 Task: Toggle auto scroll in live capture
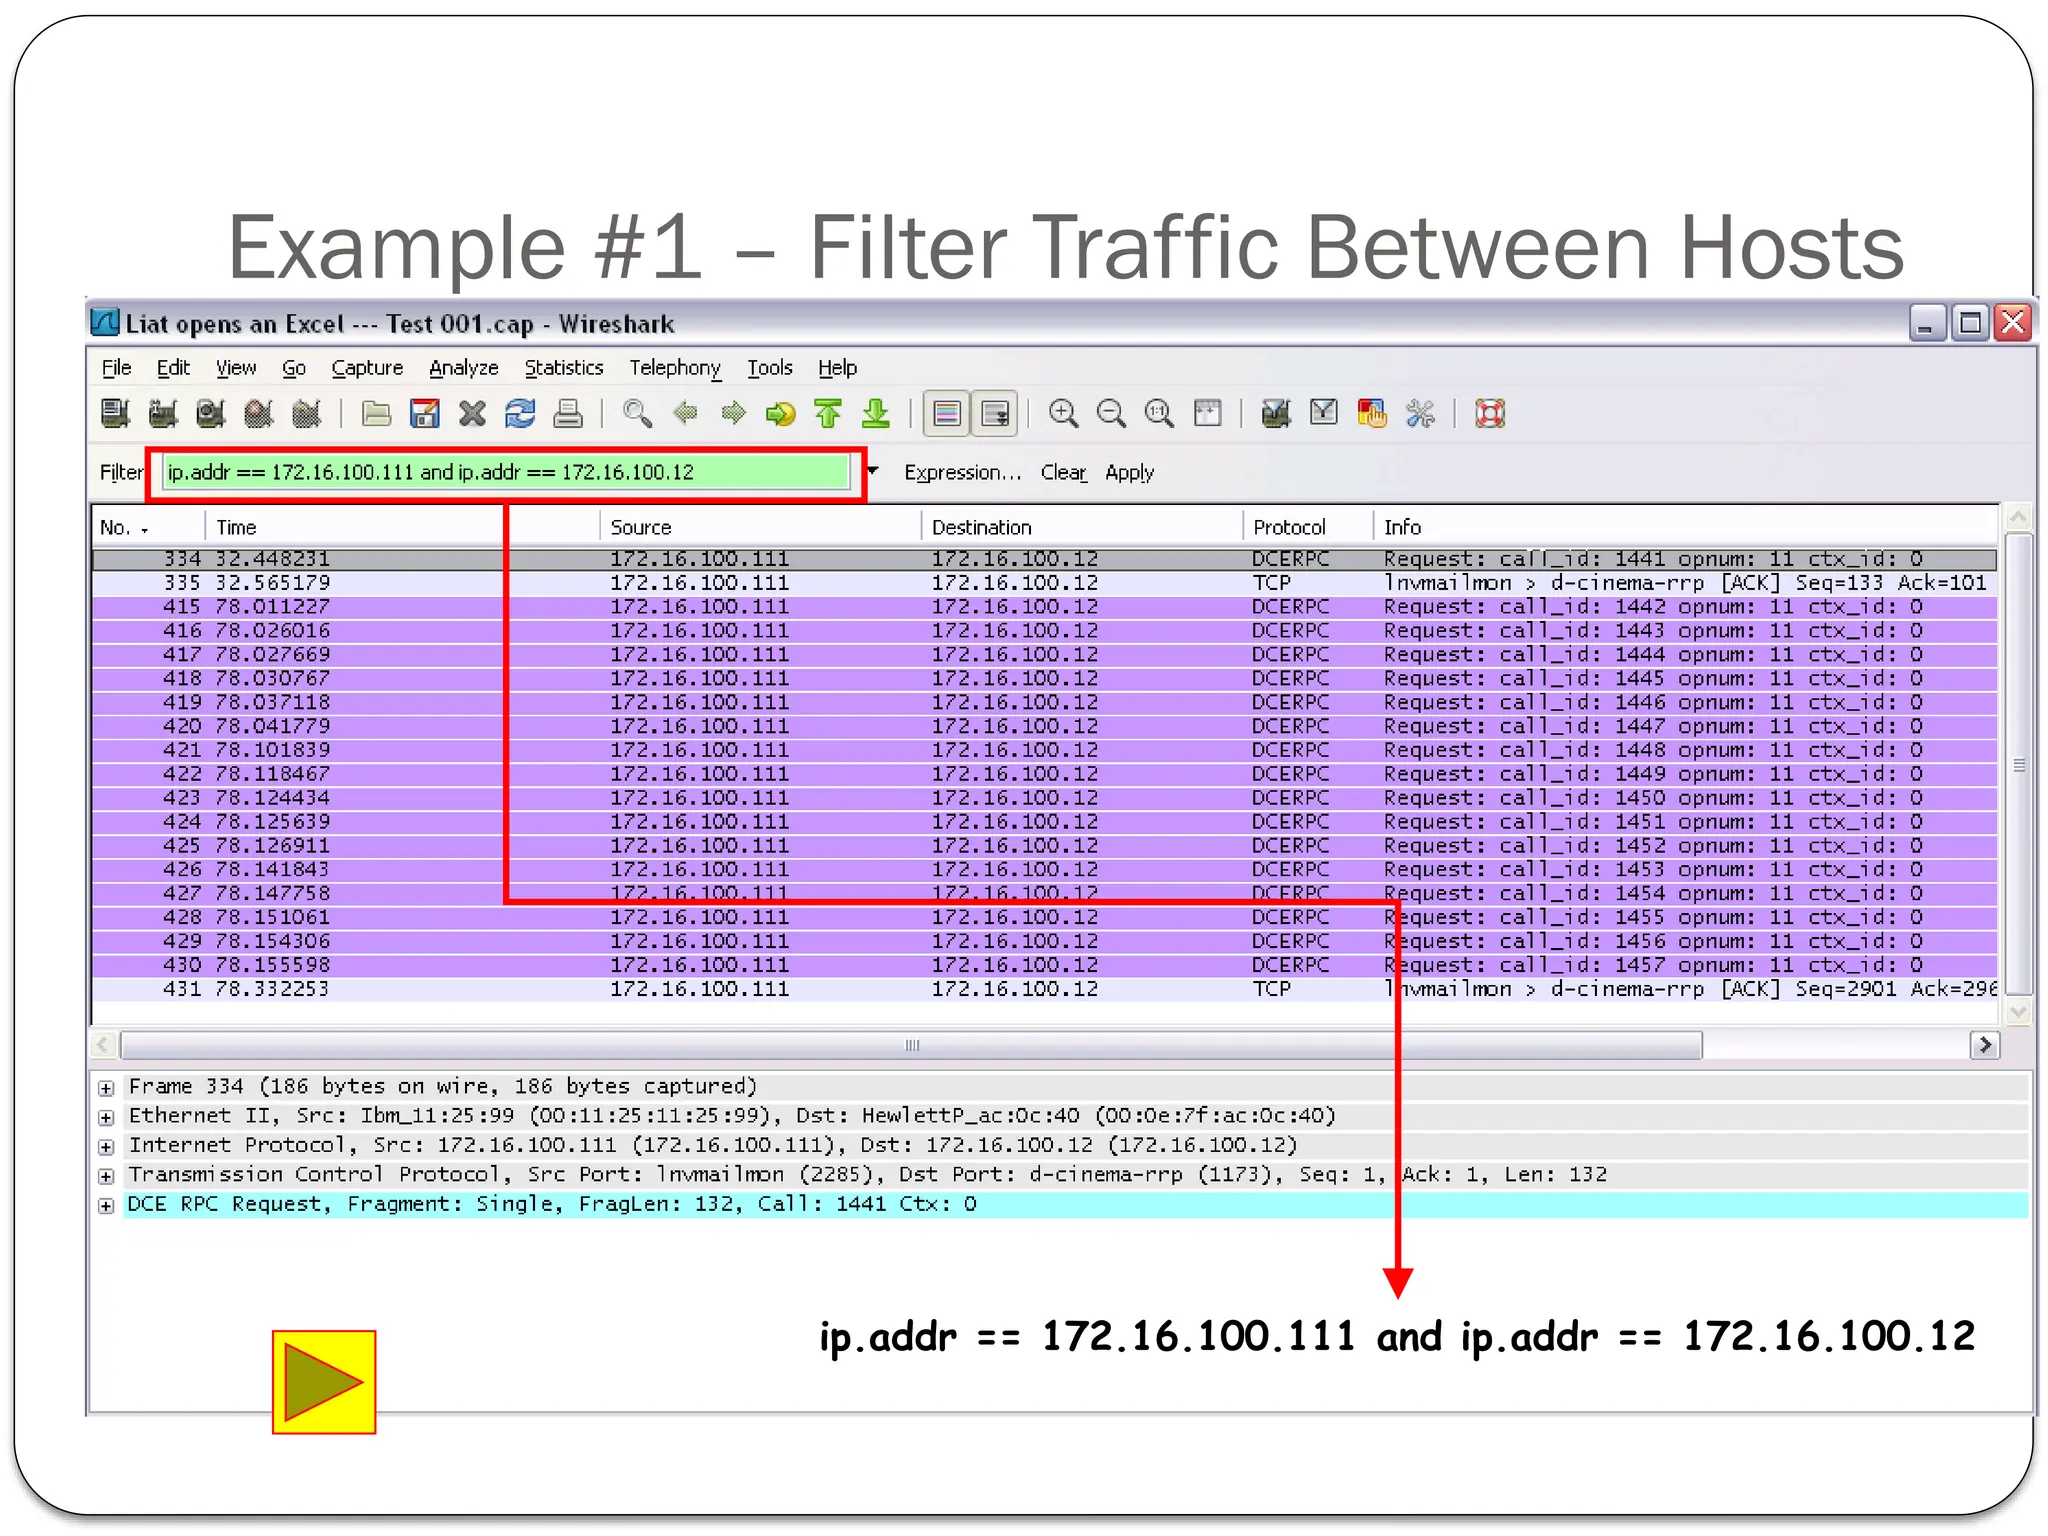tap(995, 413)
